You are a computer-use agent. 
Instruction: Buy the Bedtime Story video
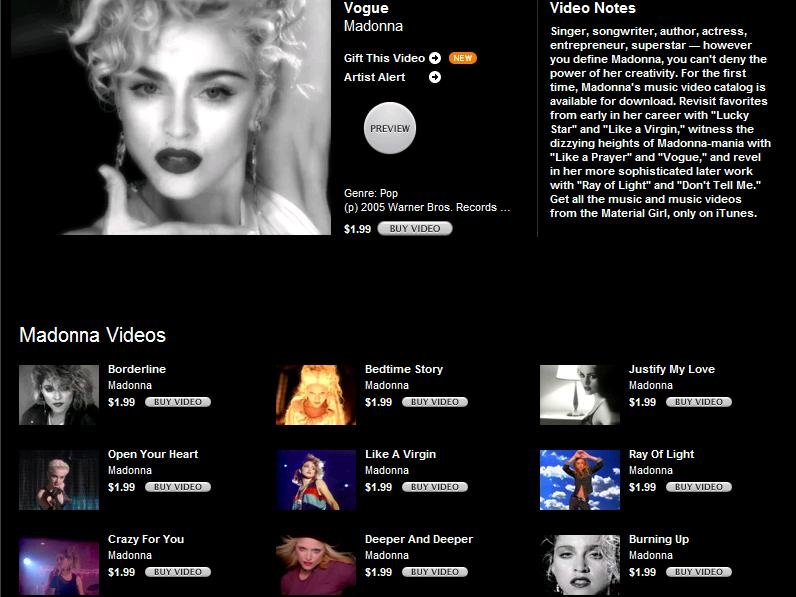tap(435, 402)
